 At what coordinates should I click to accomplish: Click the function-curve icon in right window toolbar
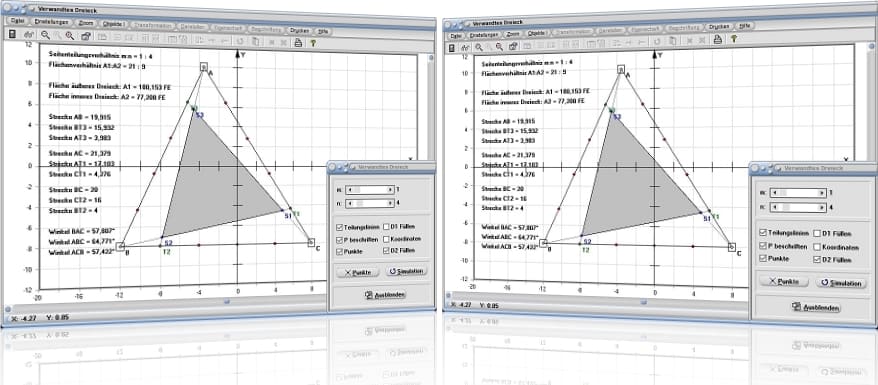pos(466,48)
